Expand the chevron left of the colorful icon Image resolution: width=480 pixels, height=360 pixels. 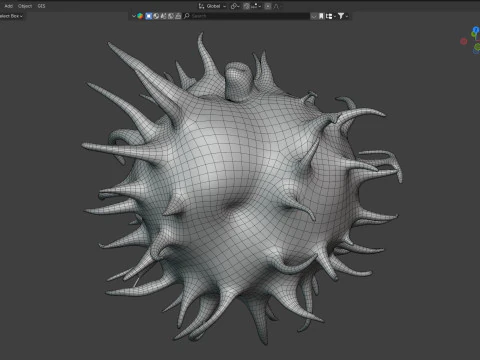pos(134,16)
